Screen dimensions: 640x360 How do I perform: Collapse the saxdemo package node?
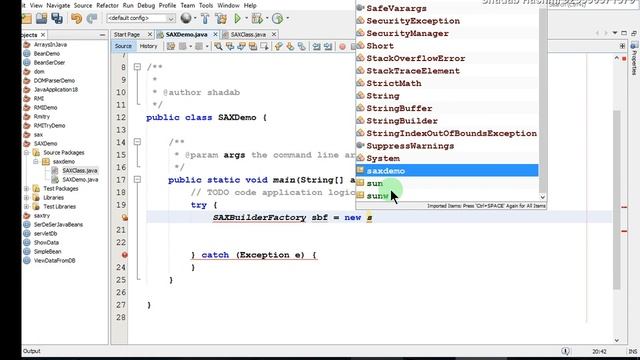(x=36, y=162)
